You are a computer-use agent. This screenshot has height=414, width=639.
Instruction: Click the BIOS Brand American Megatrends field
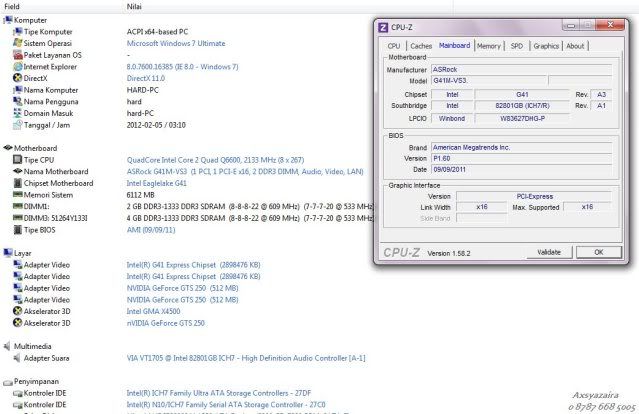522,148
